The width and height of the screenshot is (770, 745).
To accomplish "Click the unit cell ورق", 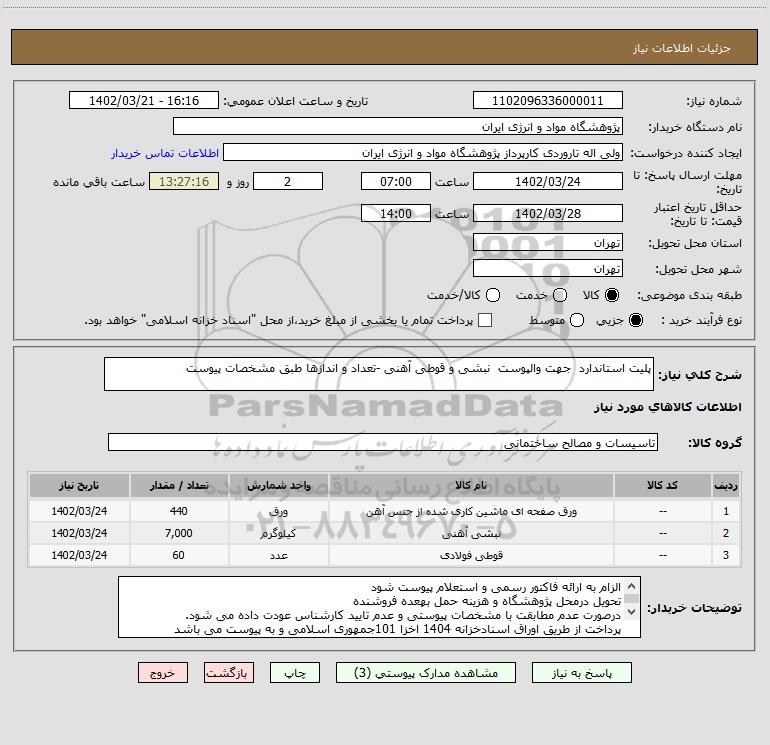I will (x=278, y=511).
